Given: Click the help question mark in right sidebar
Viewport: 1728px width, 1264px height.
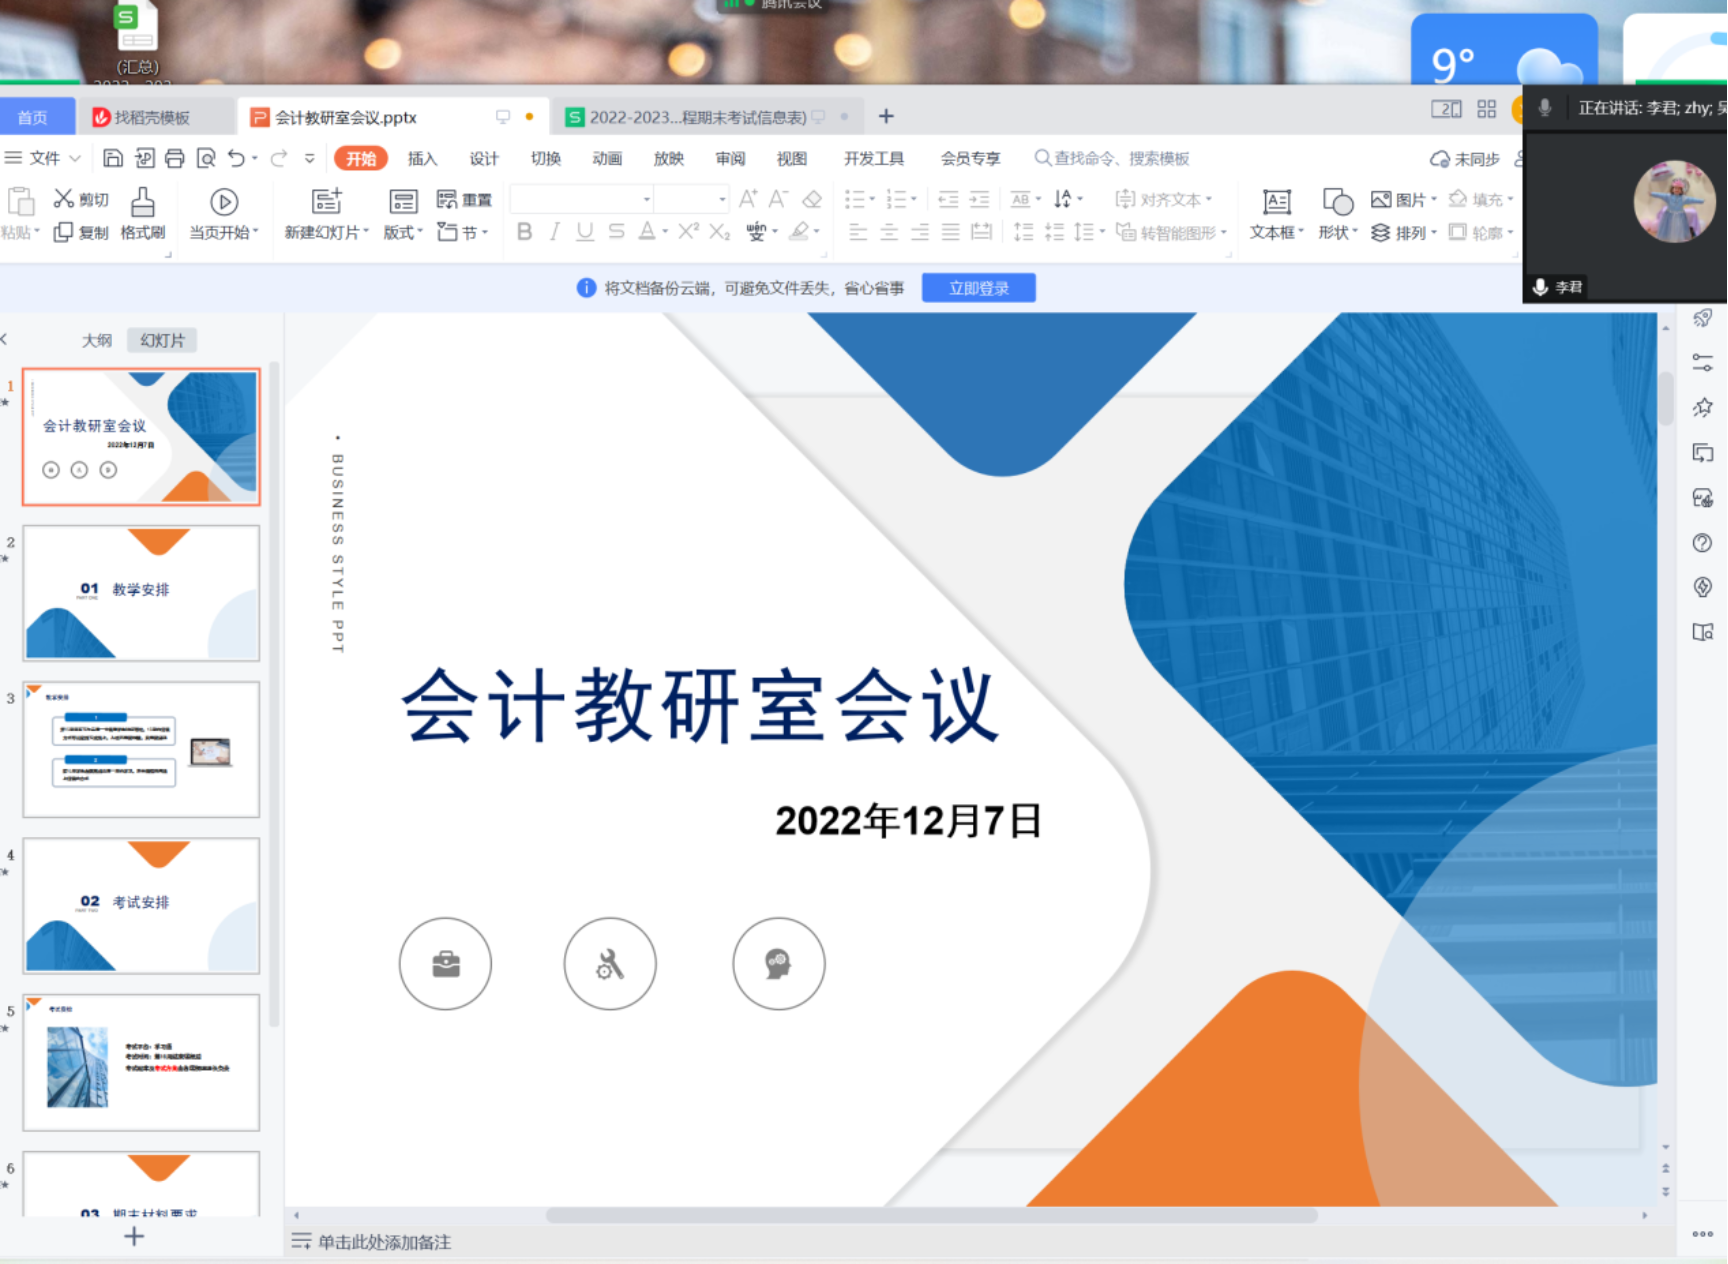Looking at the screenshot, I should click(1702, 543).
